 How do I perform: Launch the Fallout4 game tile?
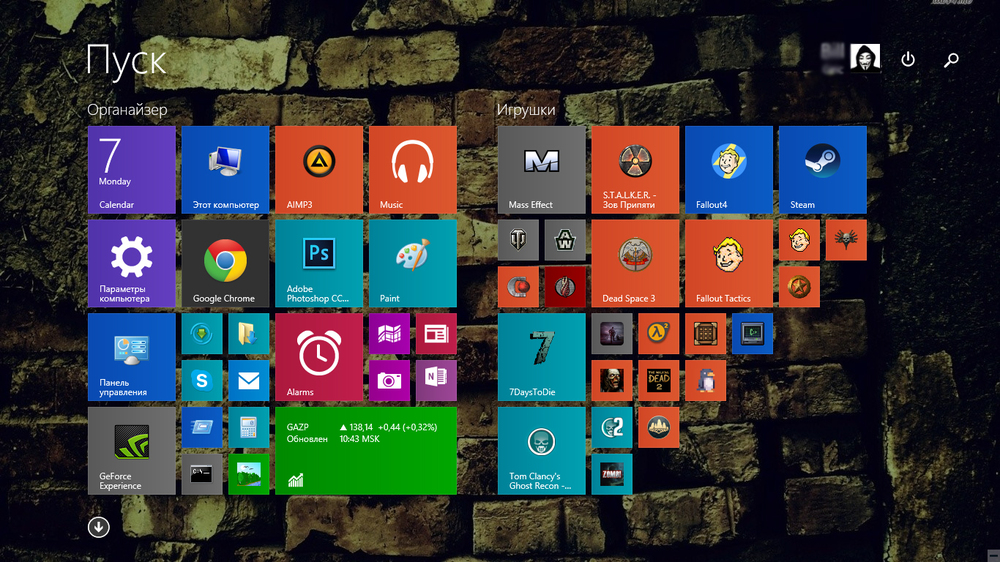click(x=728, y=169)
